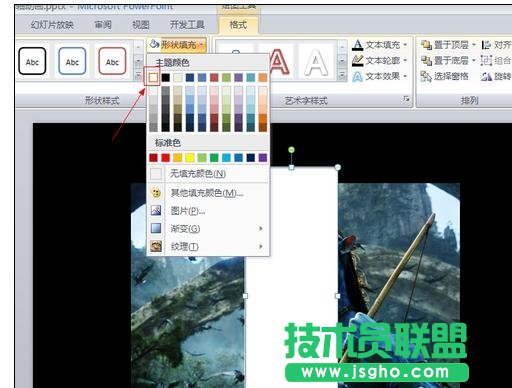
Task: Click the empty box icon for 无填充颜色
Action: [x=156, y=173]
